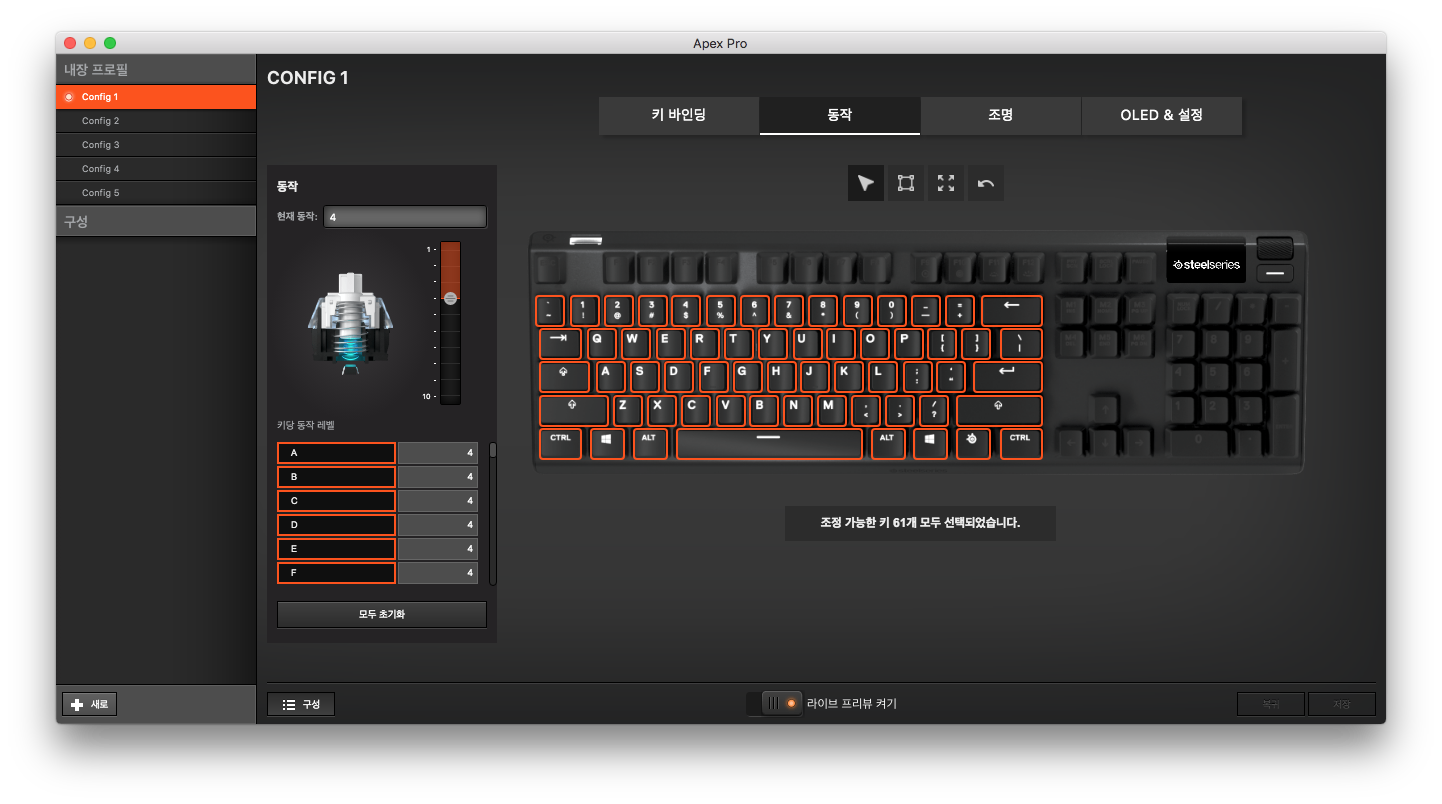Click the select-all expand arrows tool
Image resolution: width=1442 pixels, height=804 pixels.
pos(946,183)
